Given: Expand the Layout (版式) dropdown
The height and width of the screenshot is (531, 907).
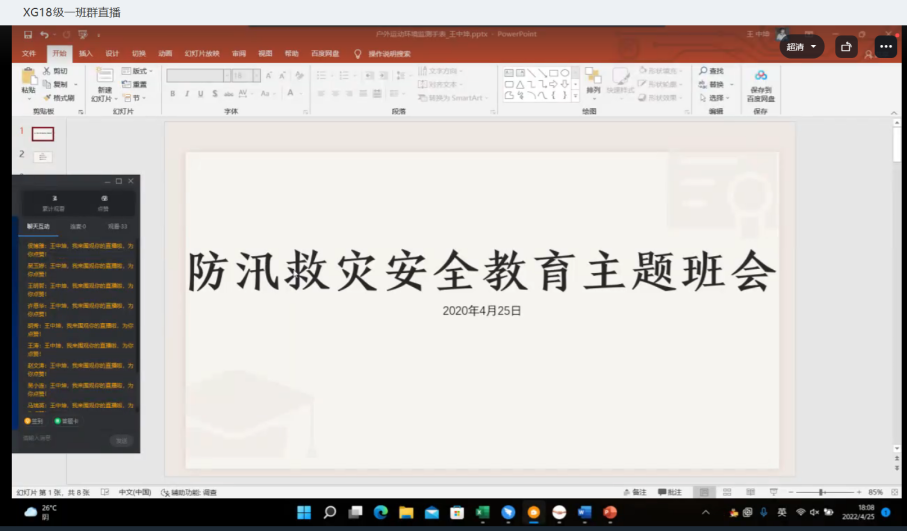Looking at the screenshot, I should click(135, 71).
